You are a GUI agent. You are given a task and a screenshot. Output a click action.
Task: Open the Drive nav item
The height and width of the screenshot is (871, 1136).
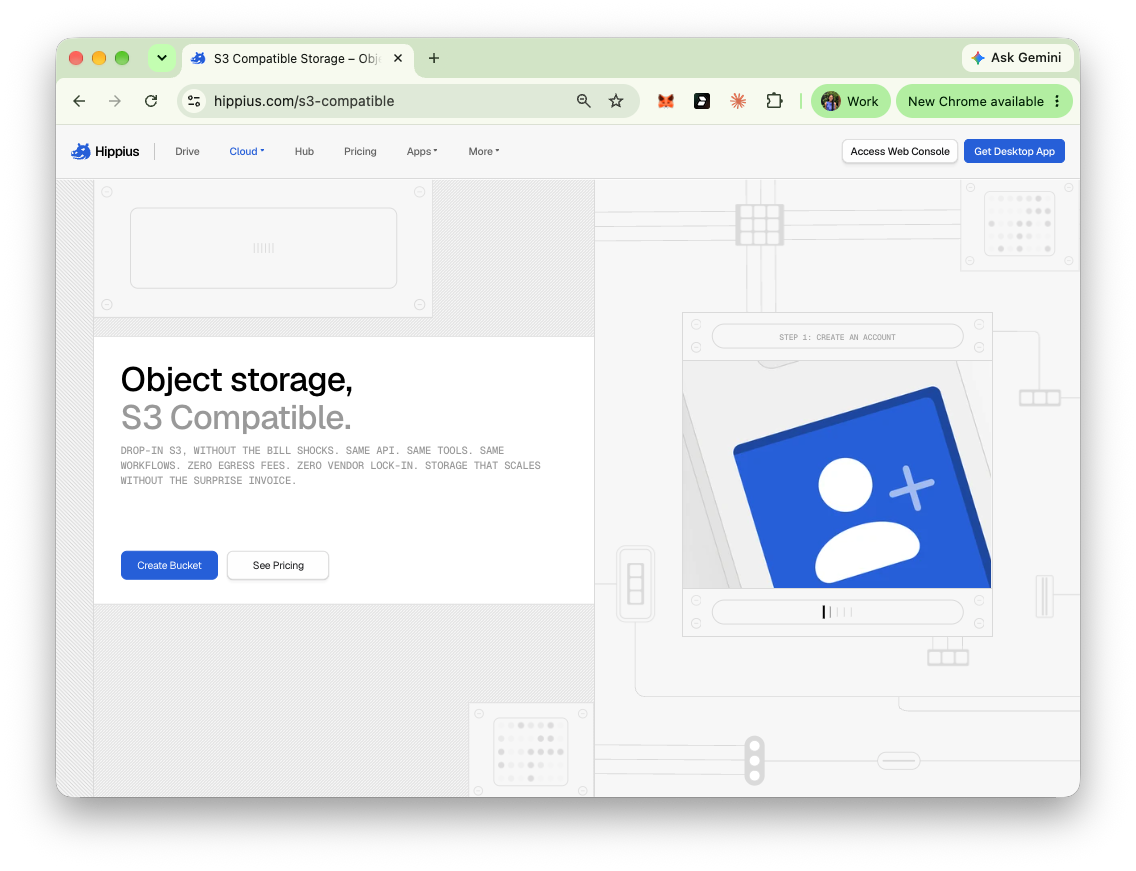click(x=187, y=151)
